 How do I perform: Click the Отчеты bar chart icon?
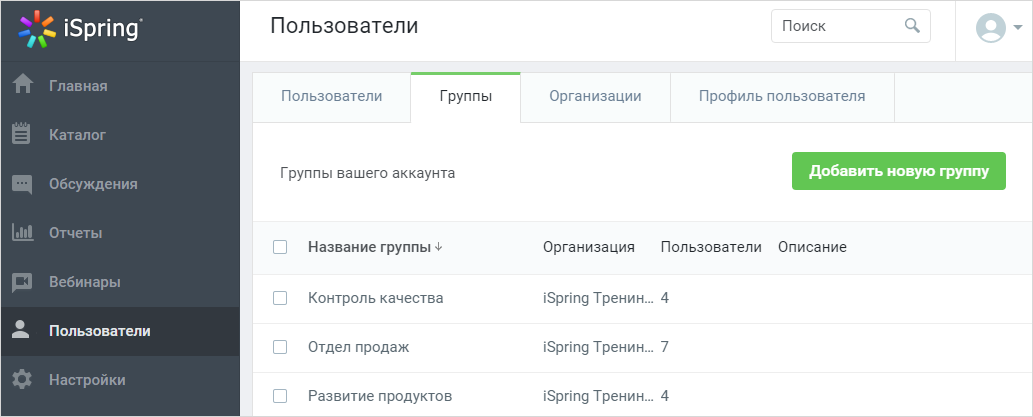click(22, 233)
